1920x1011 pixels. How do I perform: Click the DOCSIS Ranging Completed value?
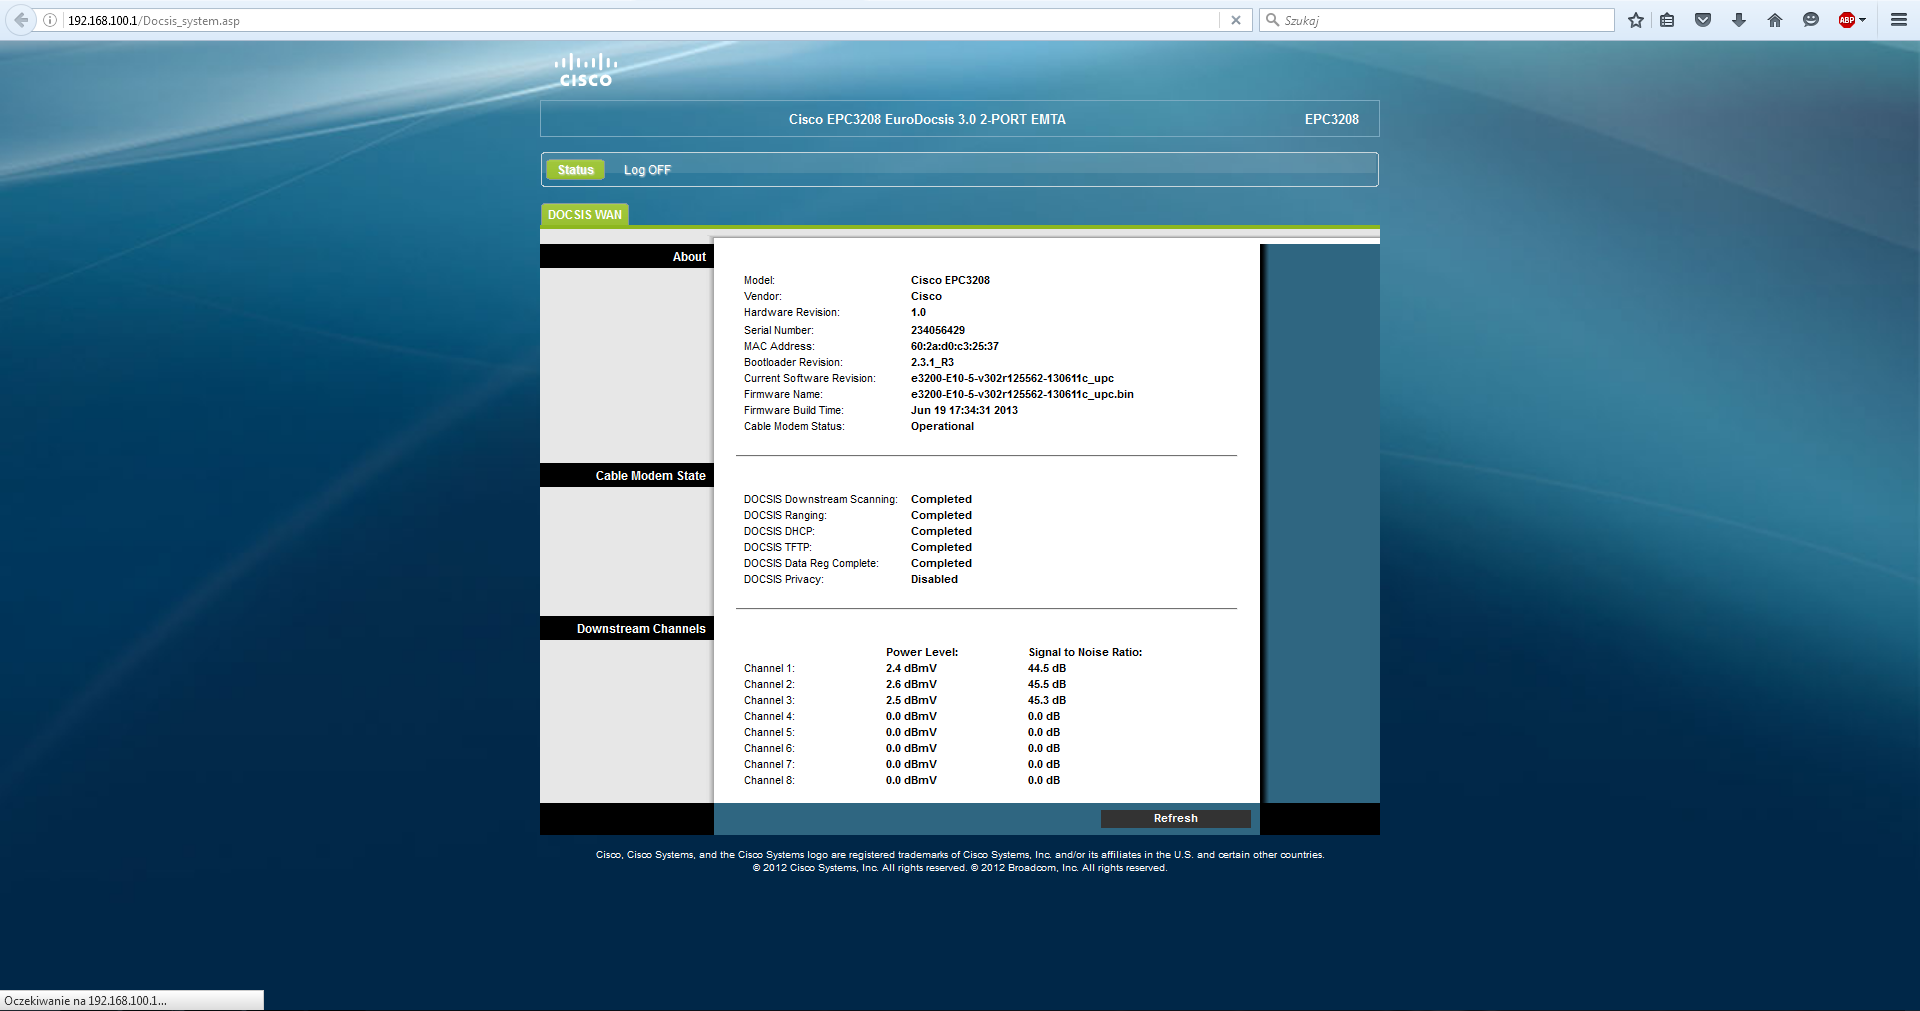point(941,516)
